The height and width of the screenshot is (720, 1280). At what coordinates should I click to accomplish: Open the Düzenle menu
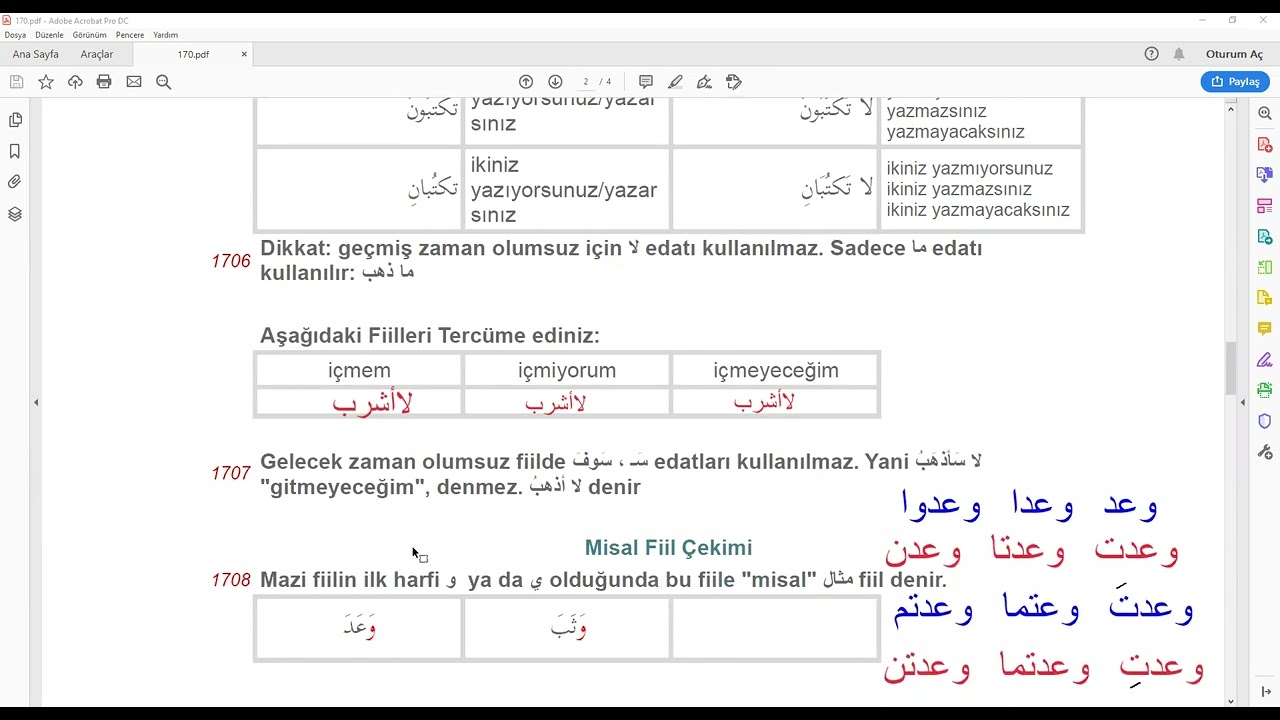49,35
